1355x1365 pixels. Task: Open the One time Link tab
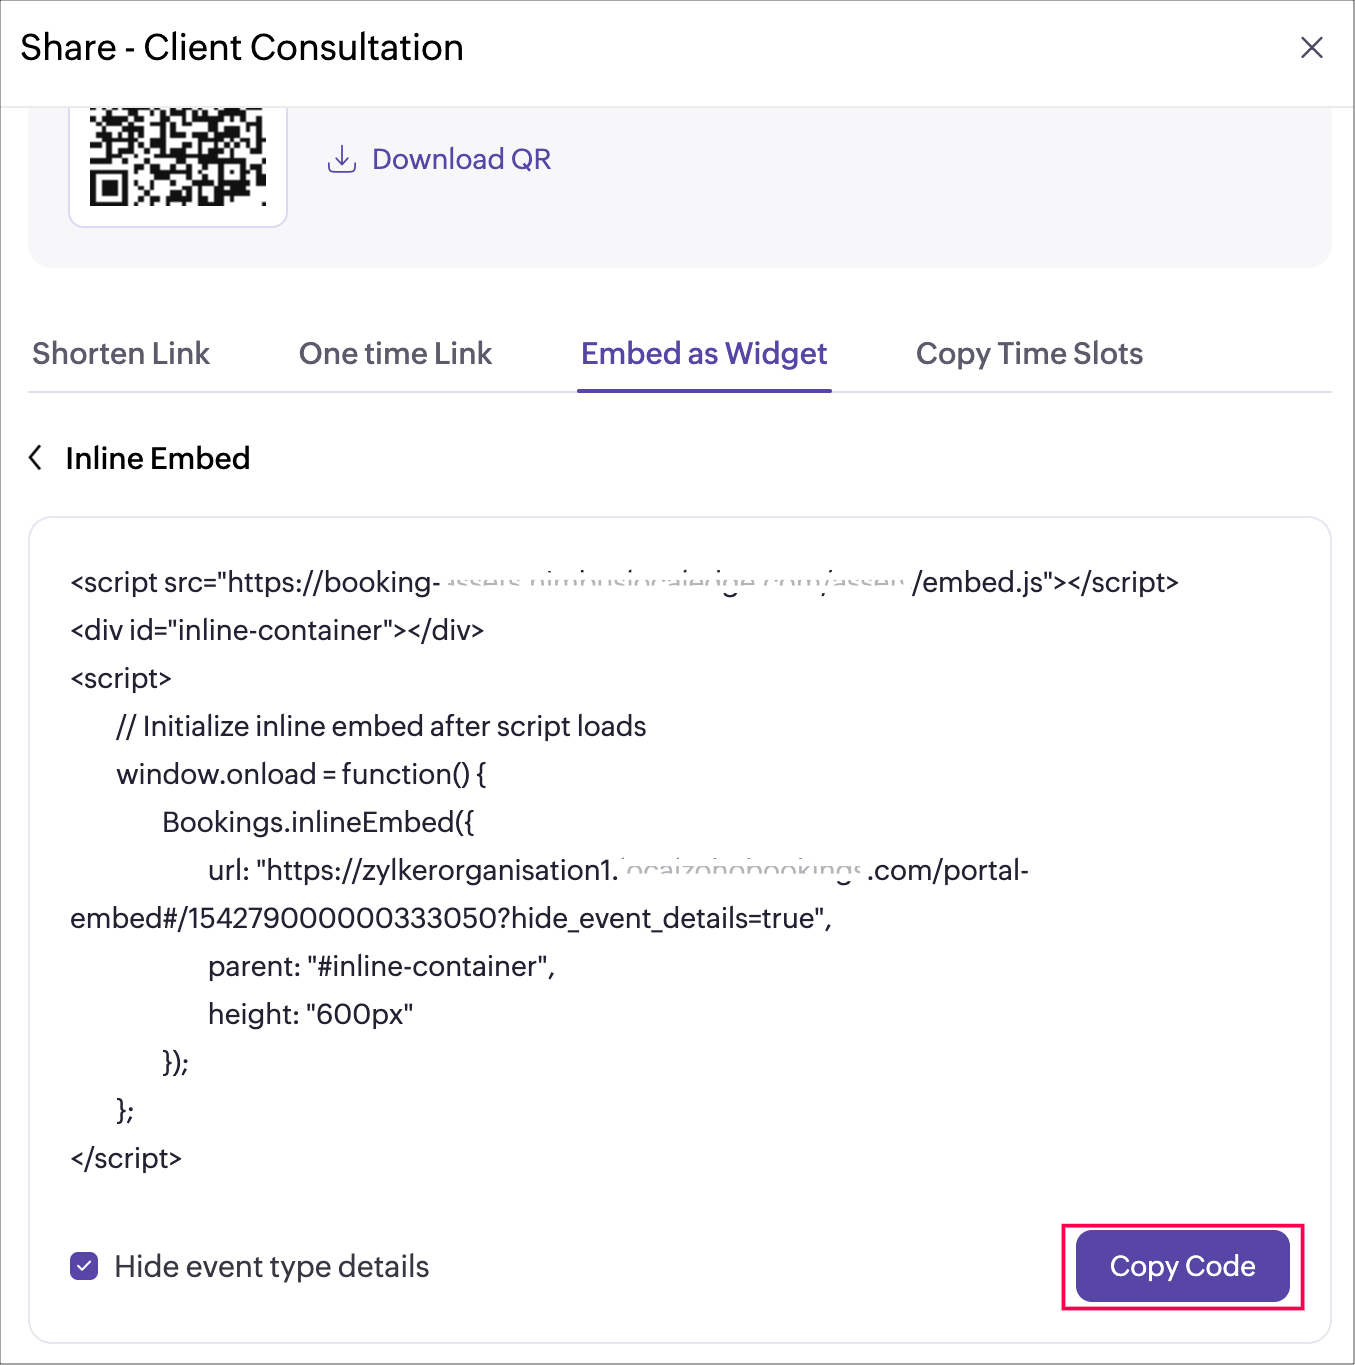(x=395, y=354)
